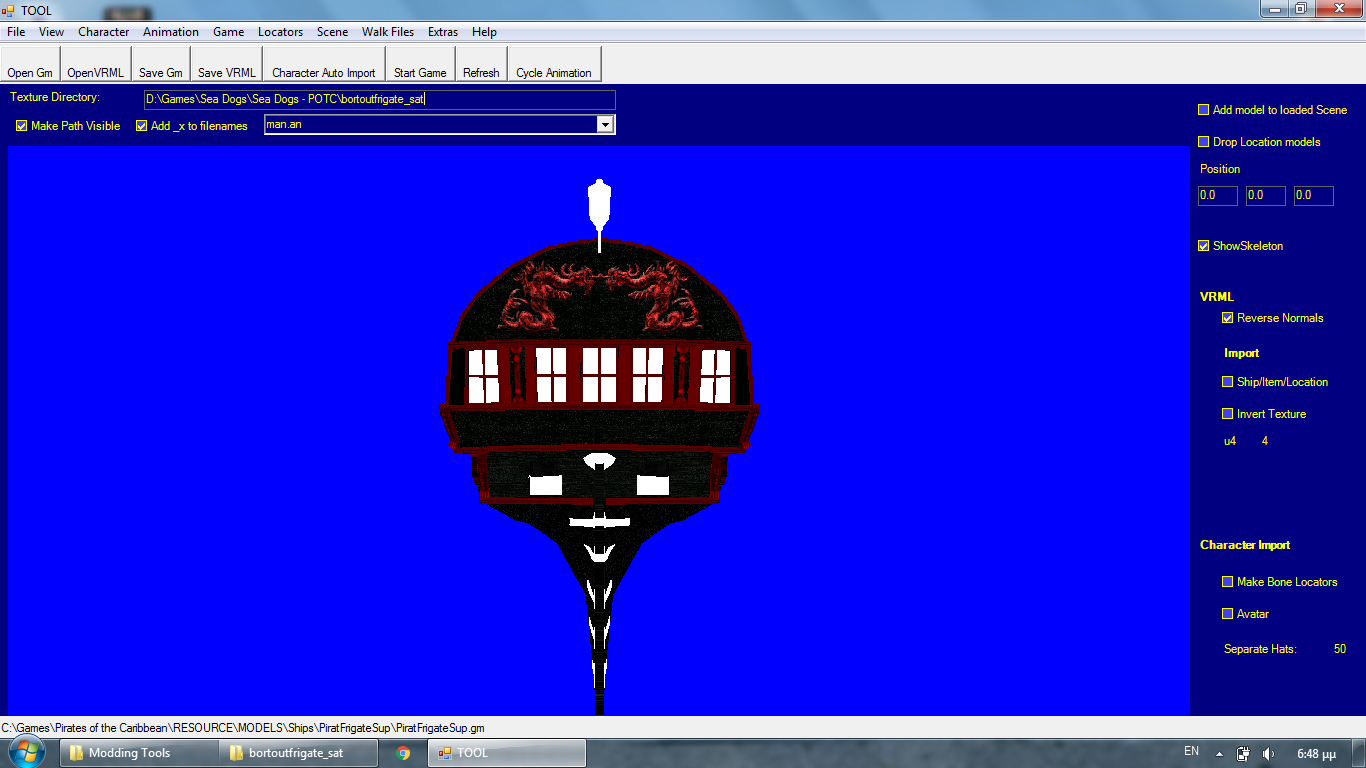Switch to Modding Tools folder in taskbar

tap(139, 753)
